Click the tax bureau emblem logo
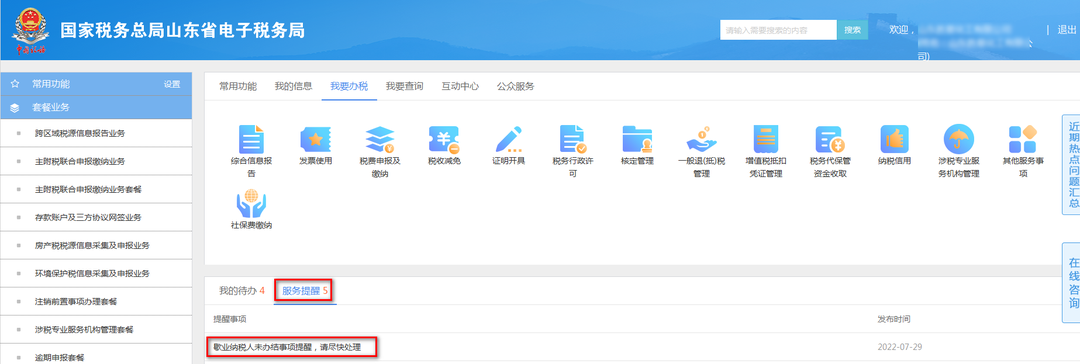 [31, 30]
